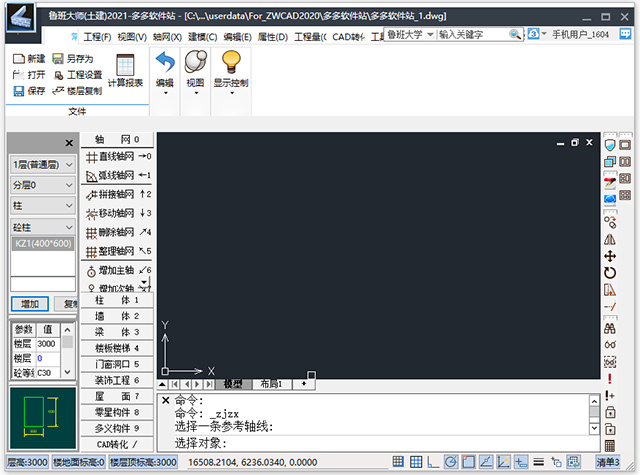Toggle object snap tracking in status bar
Screen dimensions: 640x475
(x=486, y=462)
